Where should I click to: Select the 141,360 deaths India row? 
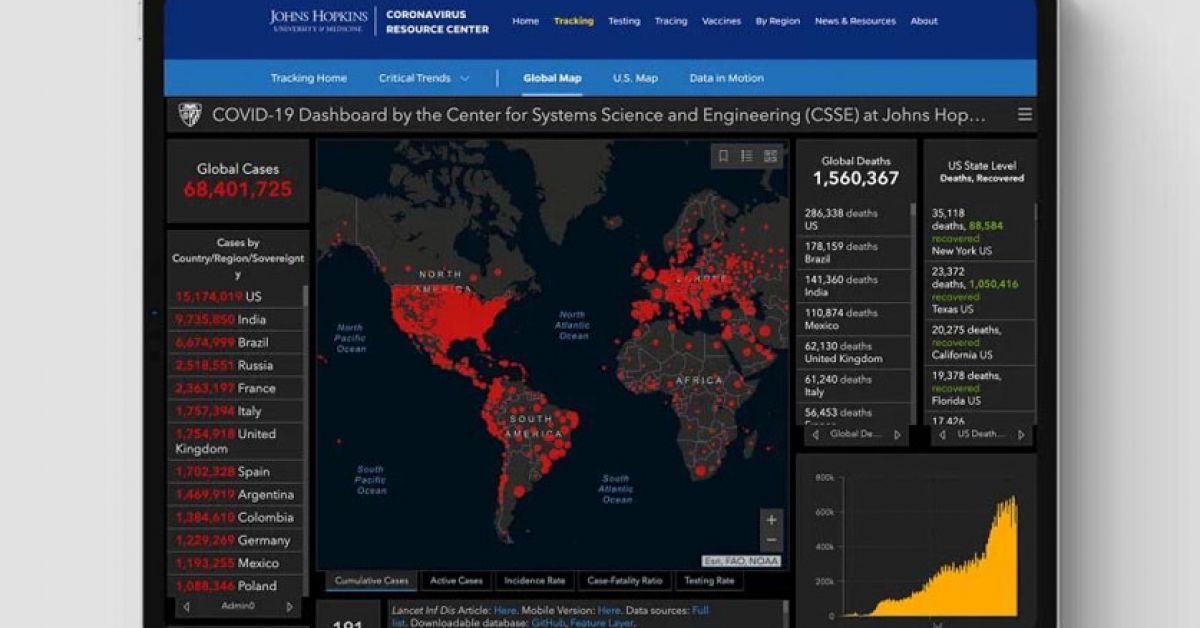coord(855,285)
